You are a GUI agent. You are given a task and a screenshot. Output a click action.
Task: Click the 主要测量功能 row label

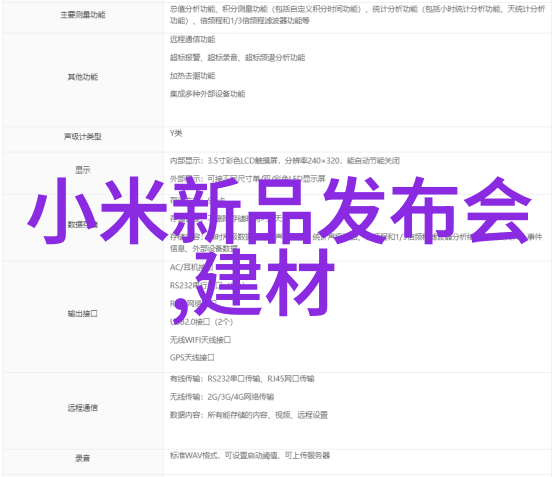coord(83,15)
